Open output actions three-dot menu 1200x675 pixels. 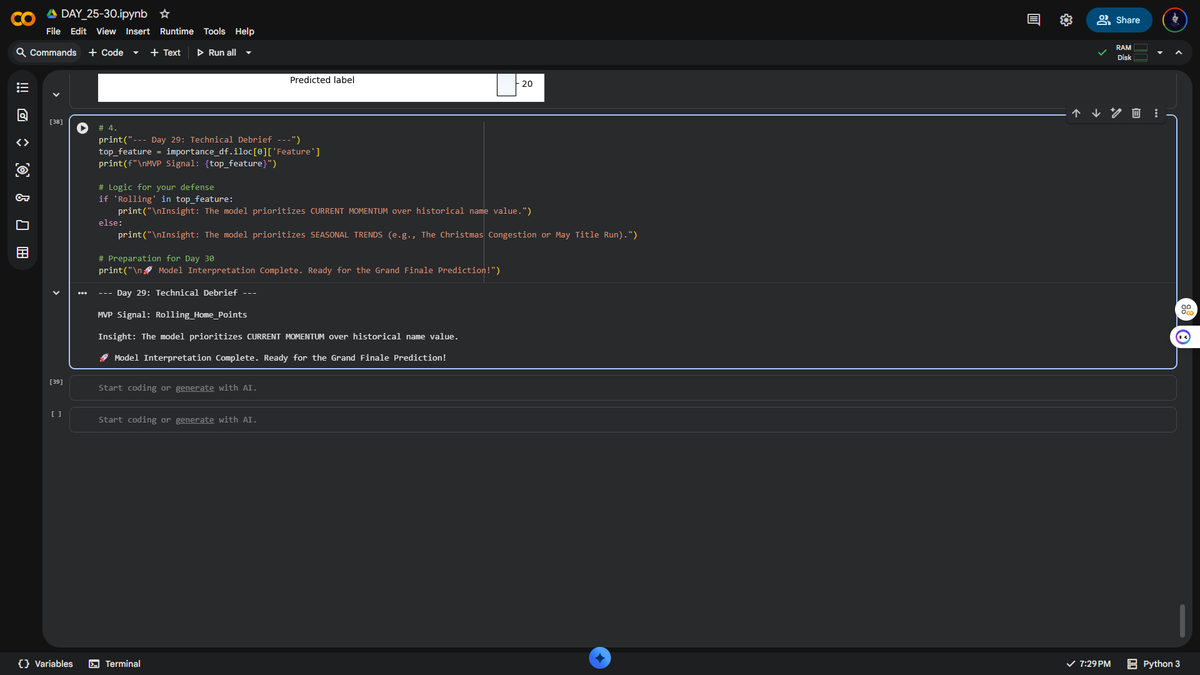tap(83, 293)
